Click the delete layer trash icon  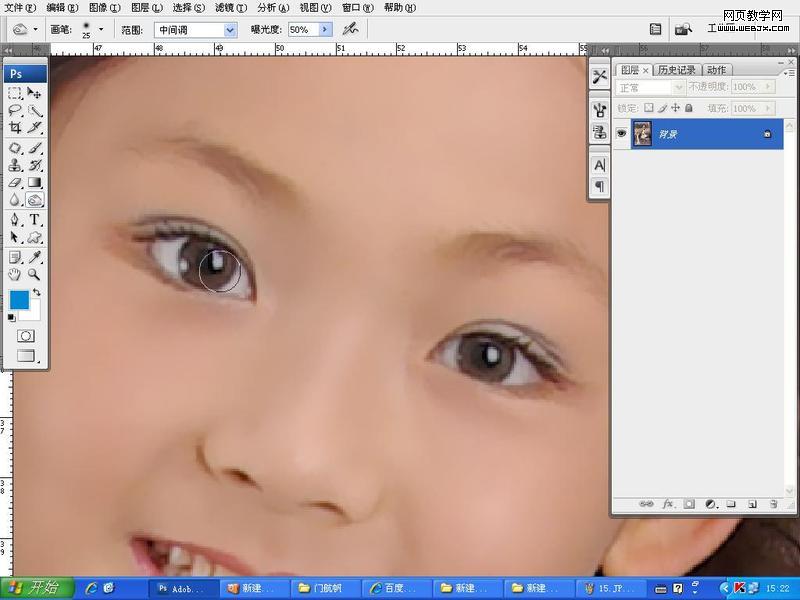(774, 505)
